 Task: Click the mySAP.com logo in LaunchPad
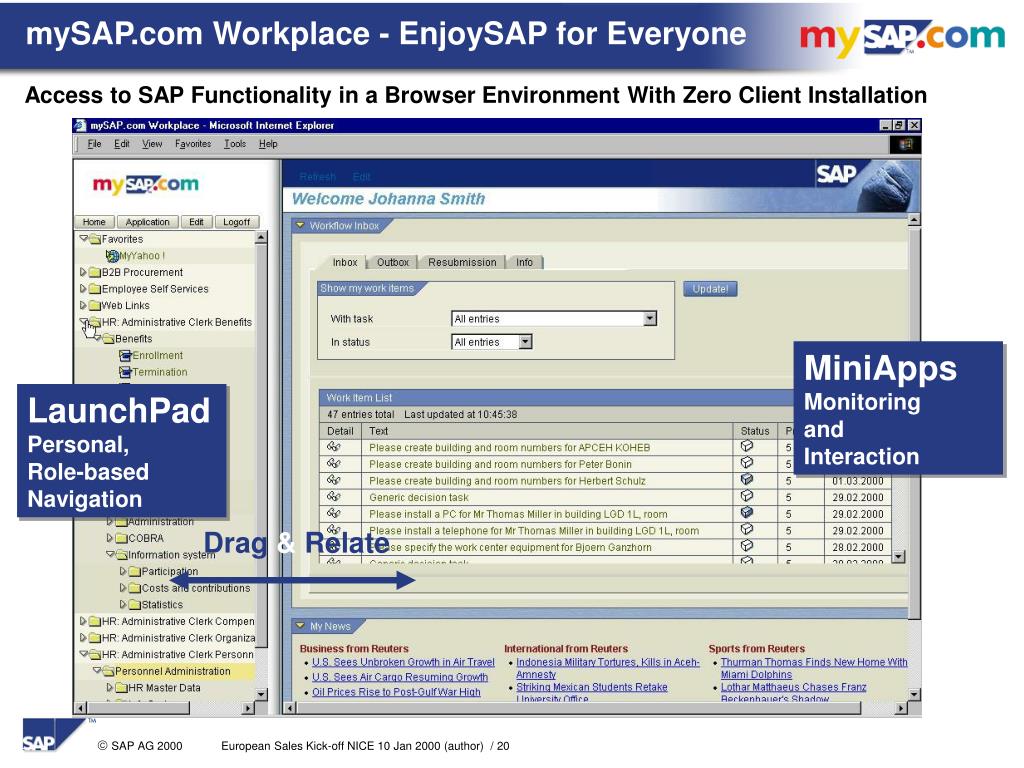coord(145,185)
